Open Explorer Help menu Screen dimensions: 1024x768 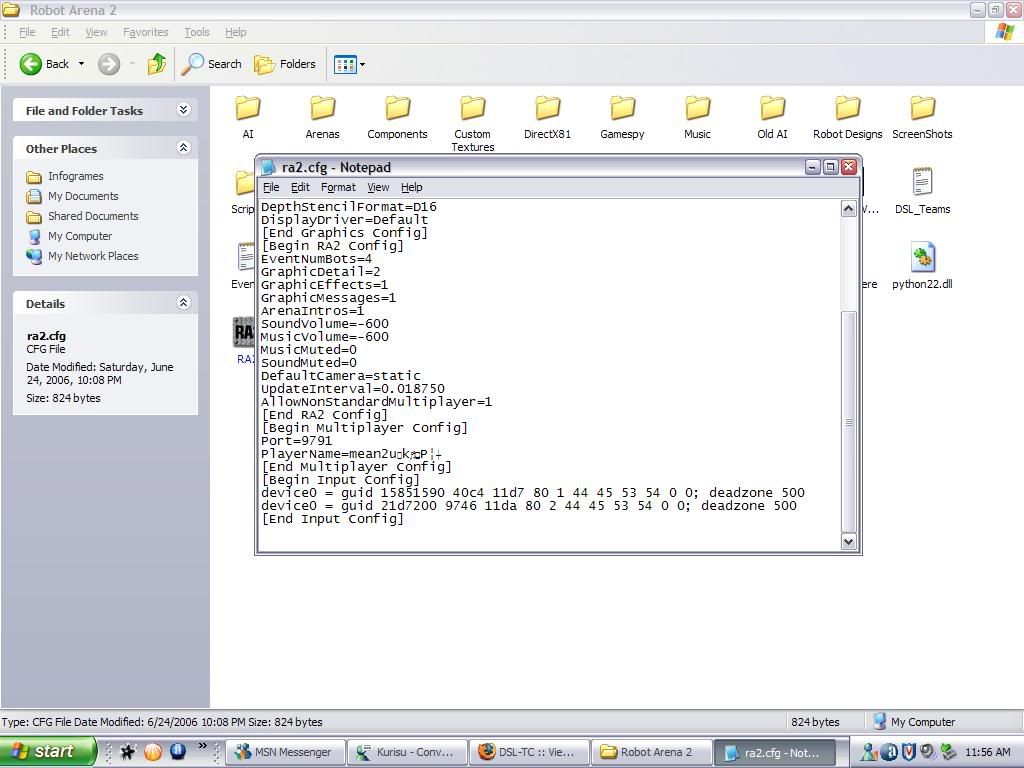tap(236, 32)
